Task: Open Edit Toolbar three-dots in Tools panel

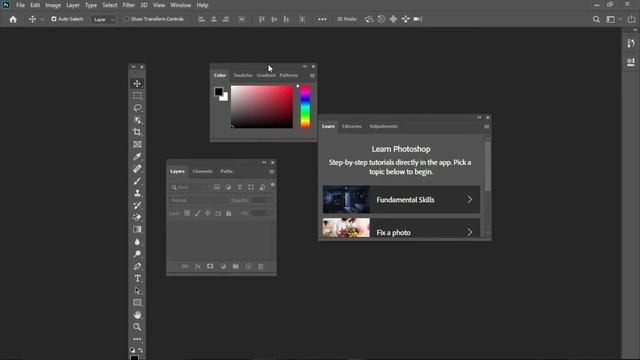Action: [137, 339]
